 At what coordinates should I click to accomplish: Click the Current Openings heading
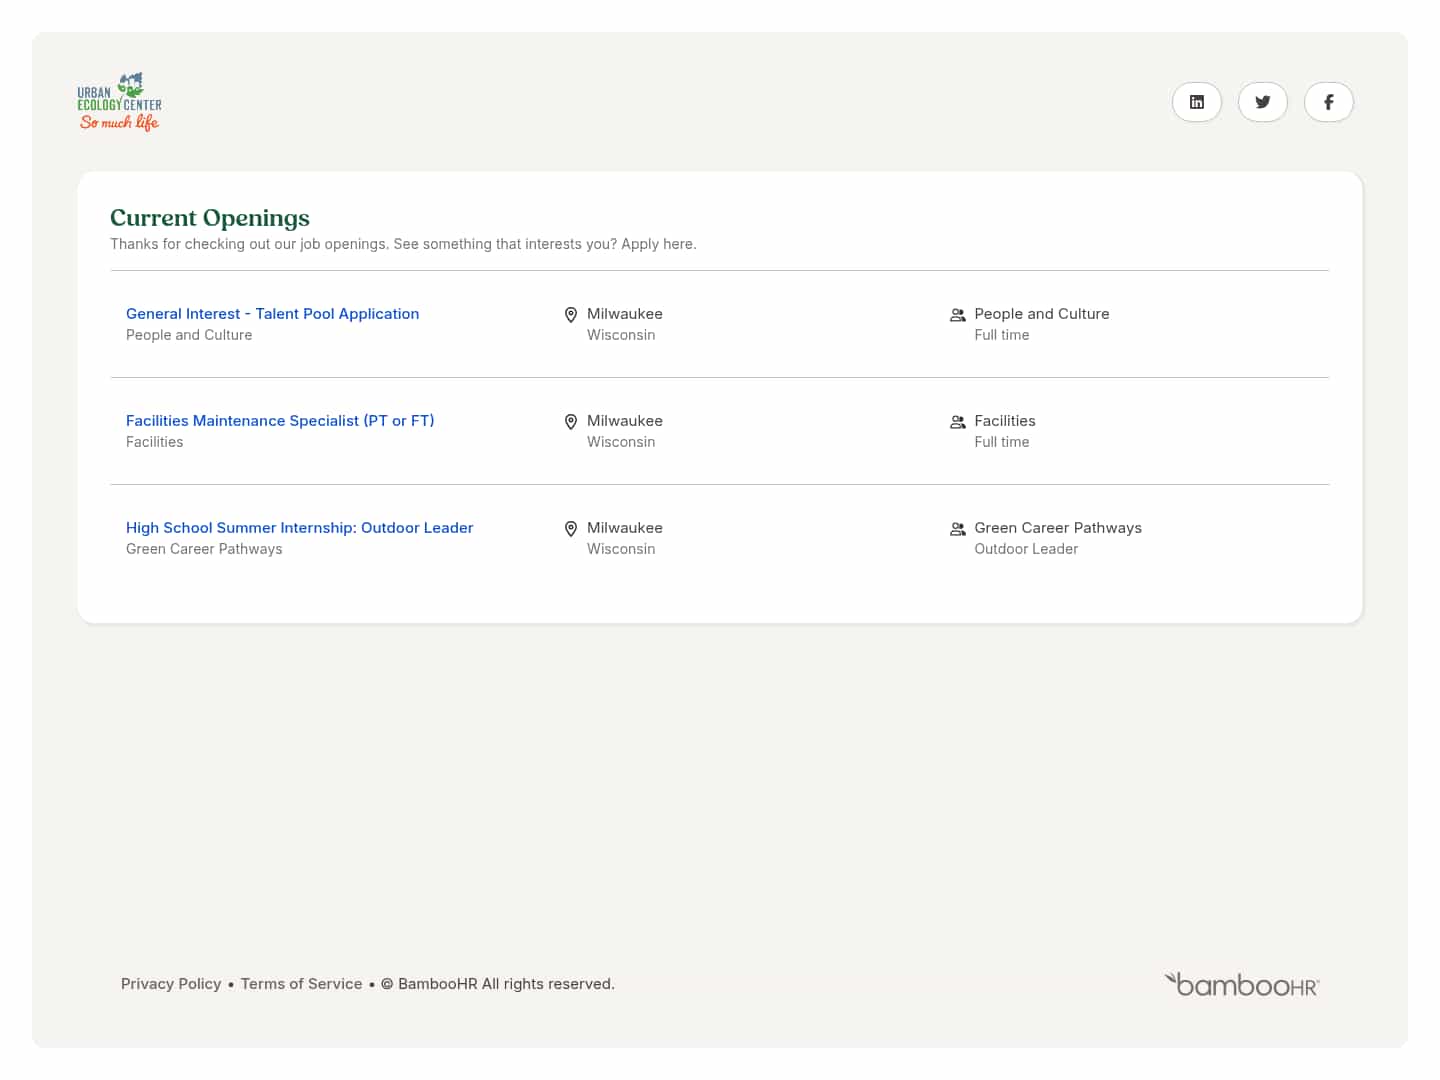tap(209, 217)
